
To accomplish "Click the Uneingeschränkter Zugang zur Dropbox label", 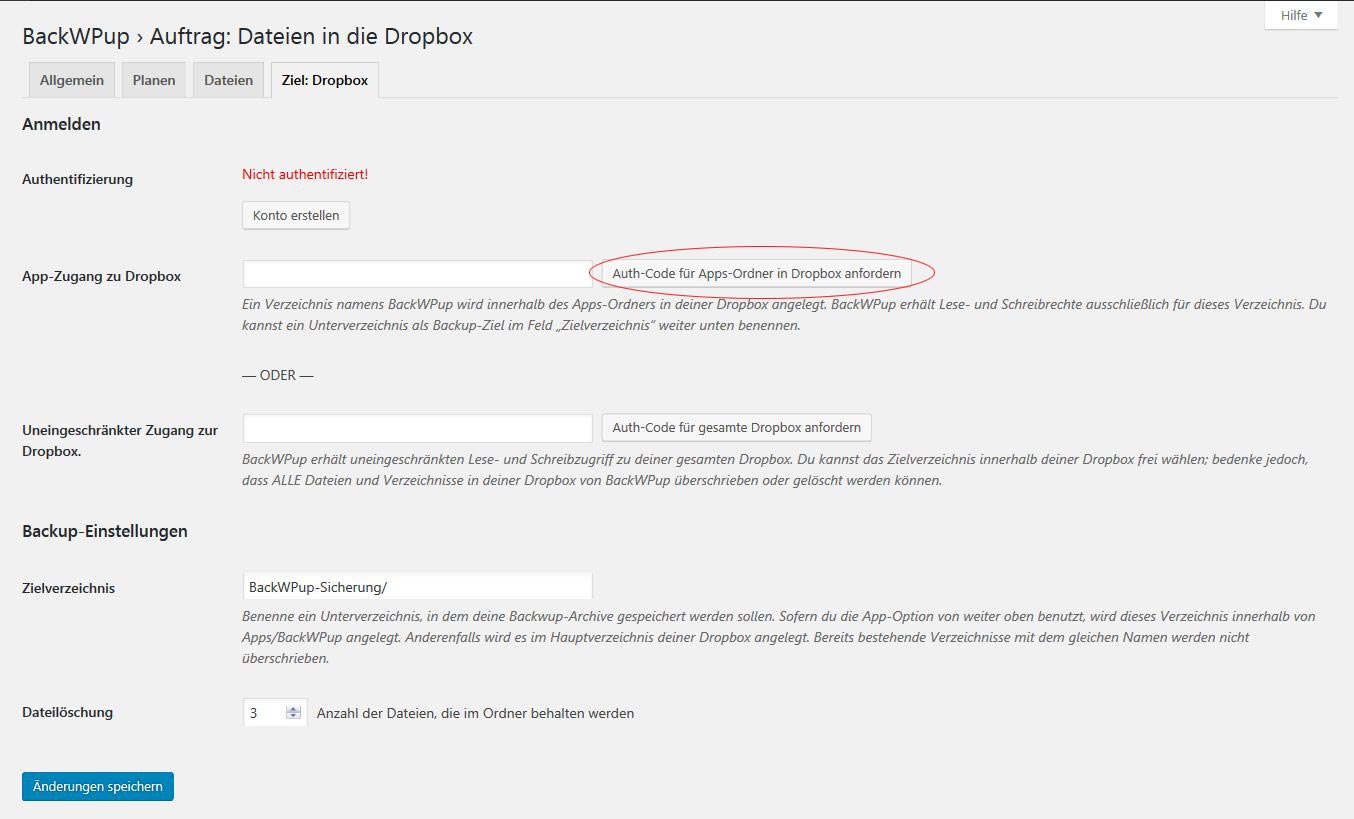I will [x=120, y=441].
